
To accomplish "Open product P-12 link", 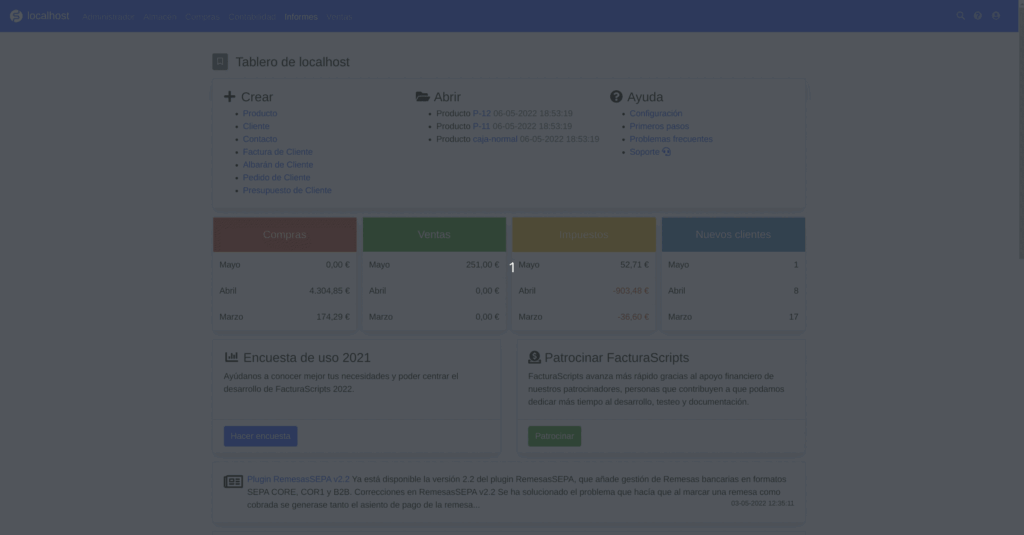I will coord(481,114).
